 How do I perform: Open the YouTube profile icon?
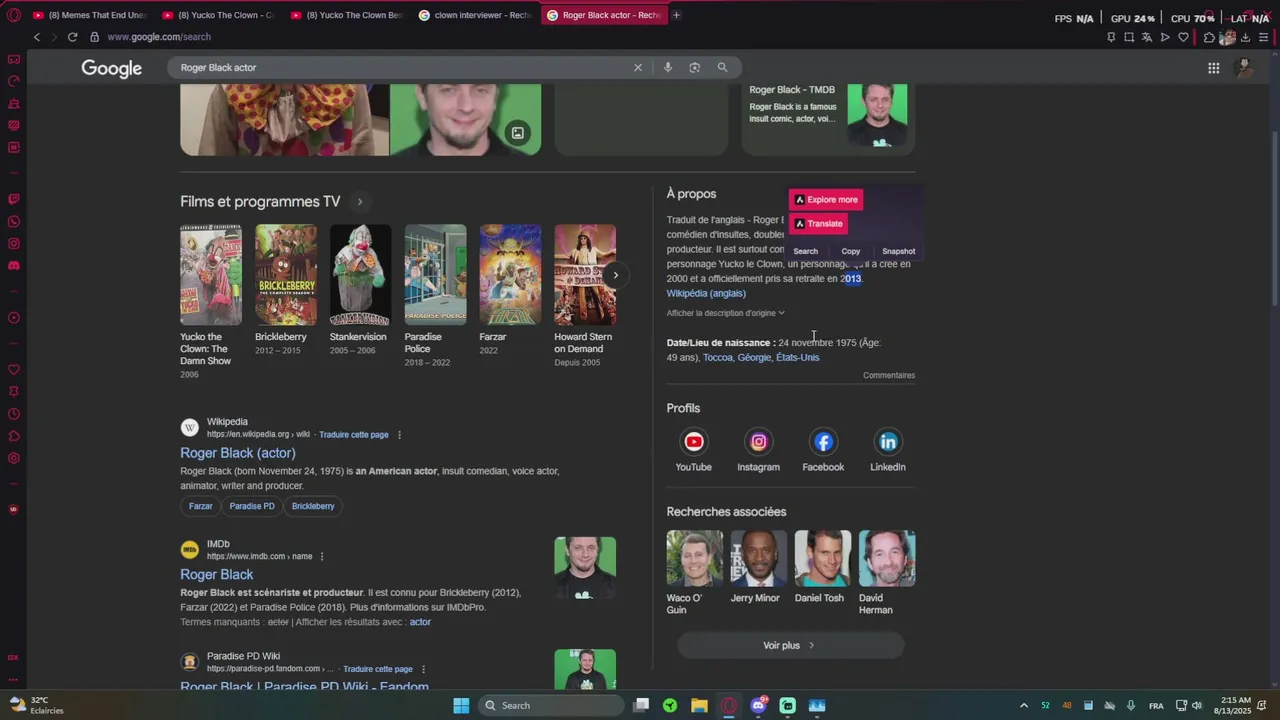tap(693, 441)
